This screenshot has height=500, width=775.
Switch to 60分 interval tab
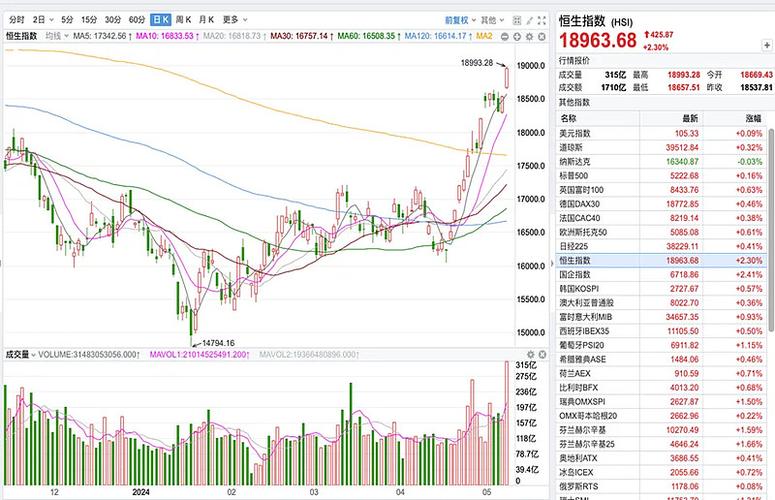click(x=137, y=20)
